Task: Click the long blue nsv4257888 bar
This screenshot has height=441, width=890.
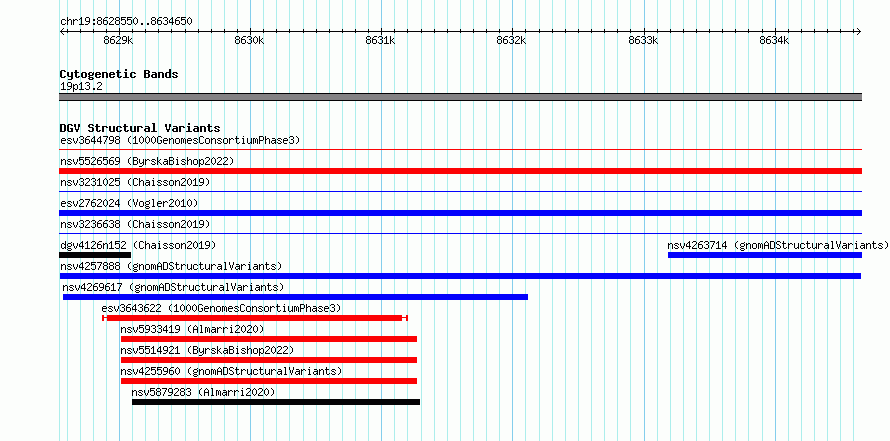Action: (x=460, y=276)
